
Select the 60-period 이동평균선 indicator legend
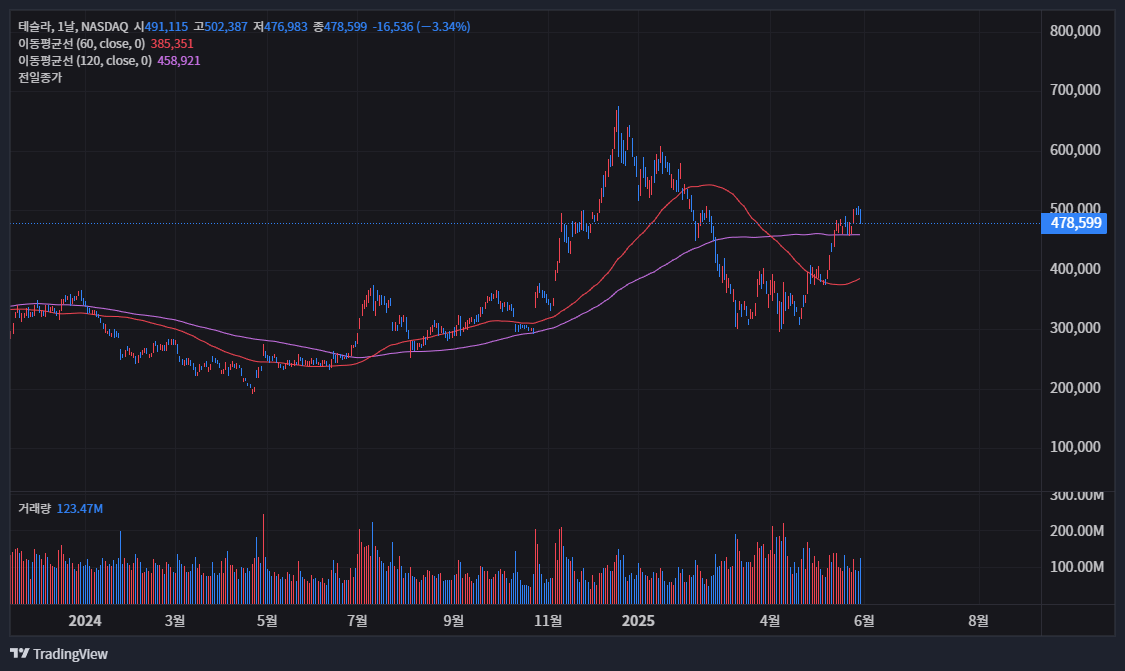click(x=82, y=44)
